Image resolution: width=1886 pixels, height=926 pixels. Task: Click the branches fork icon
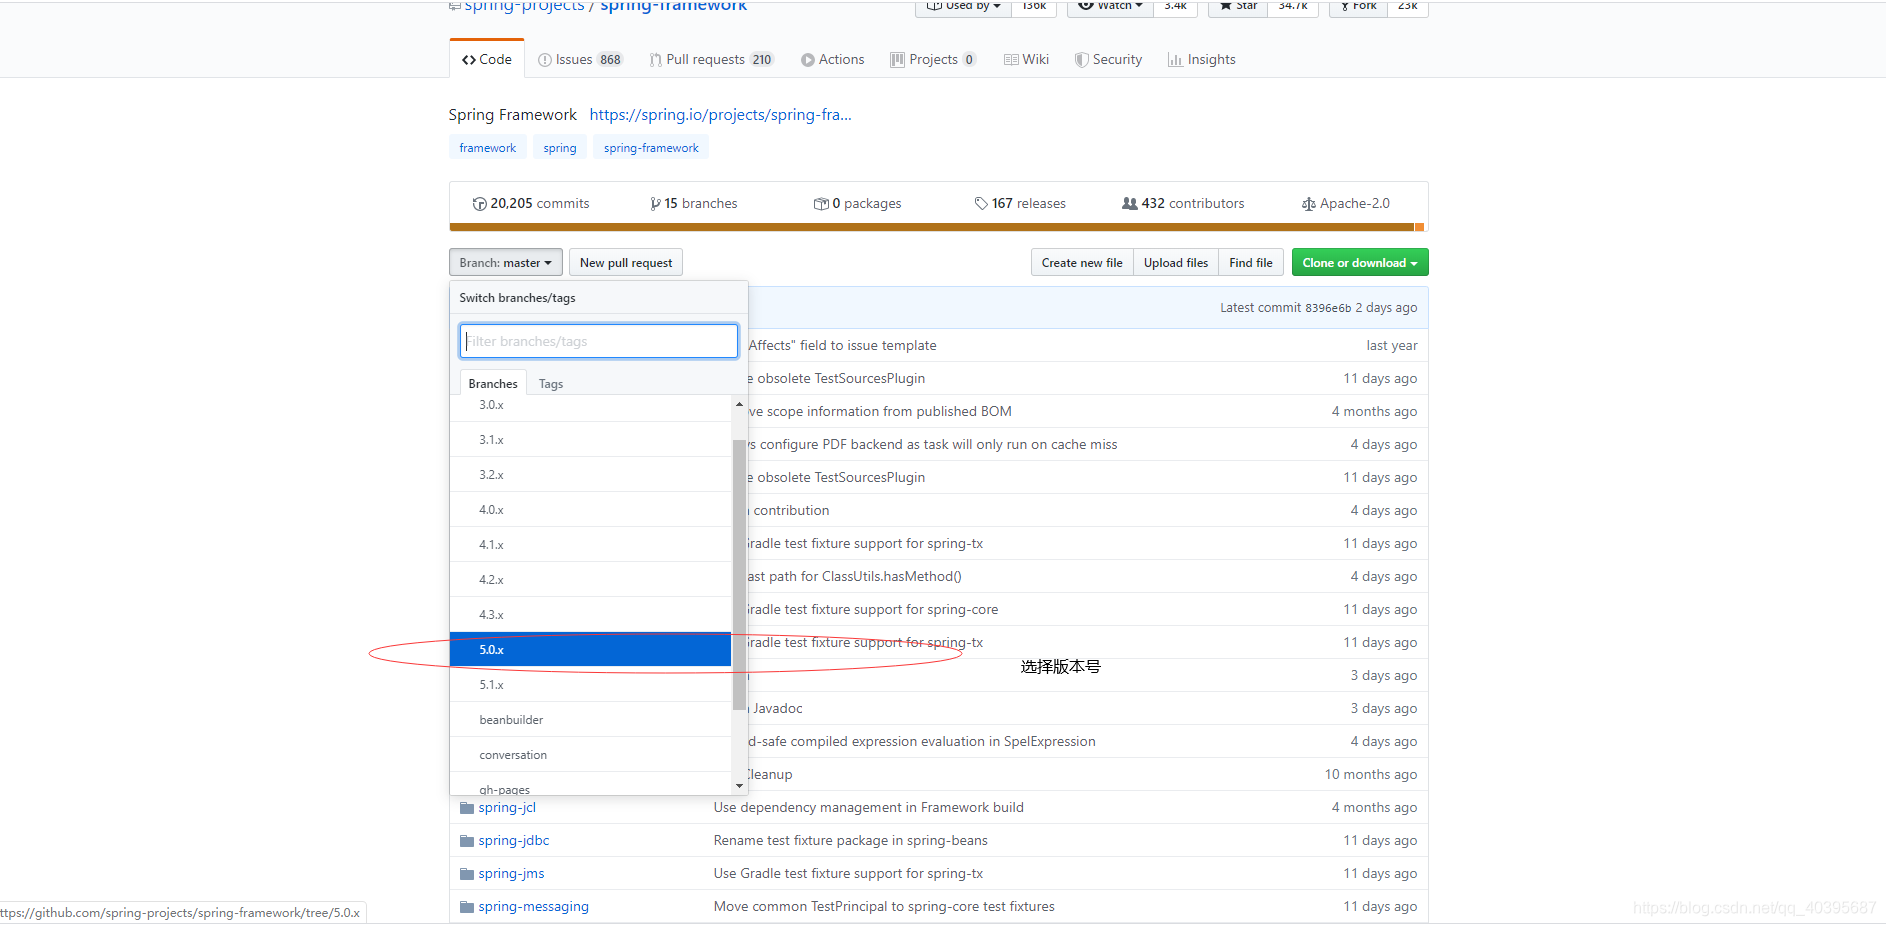pos(655,204)
